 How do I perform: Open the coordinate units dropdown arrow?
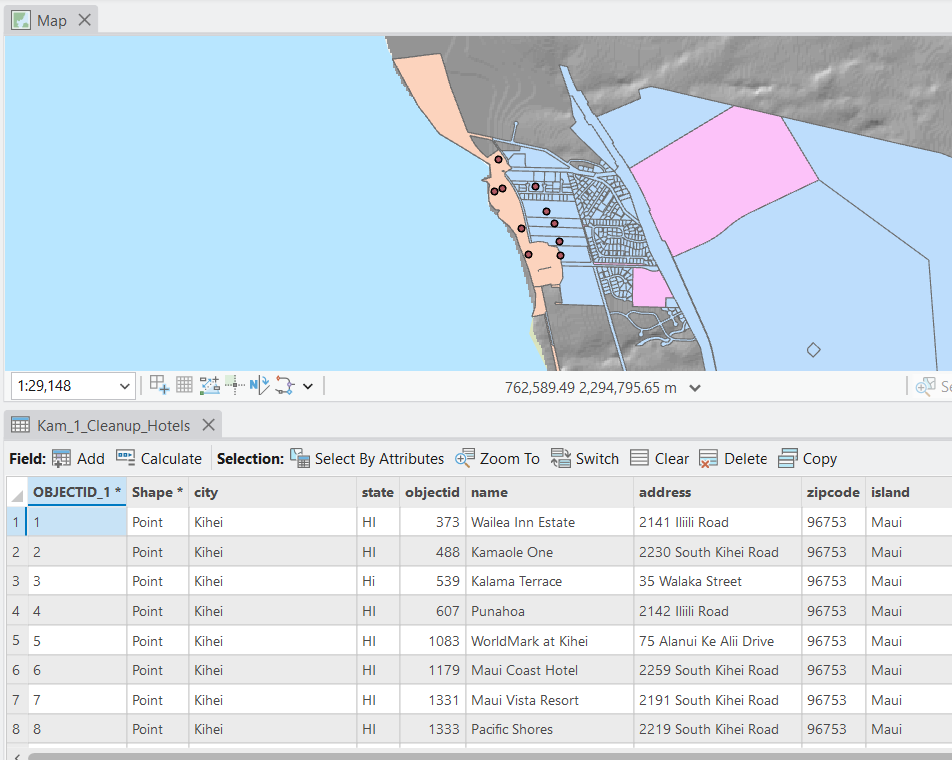coord(695,388)
